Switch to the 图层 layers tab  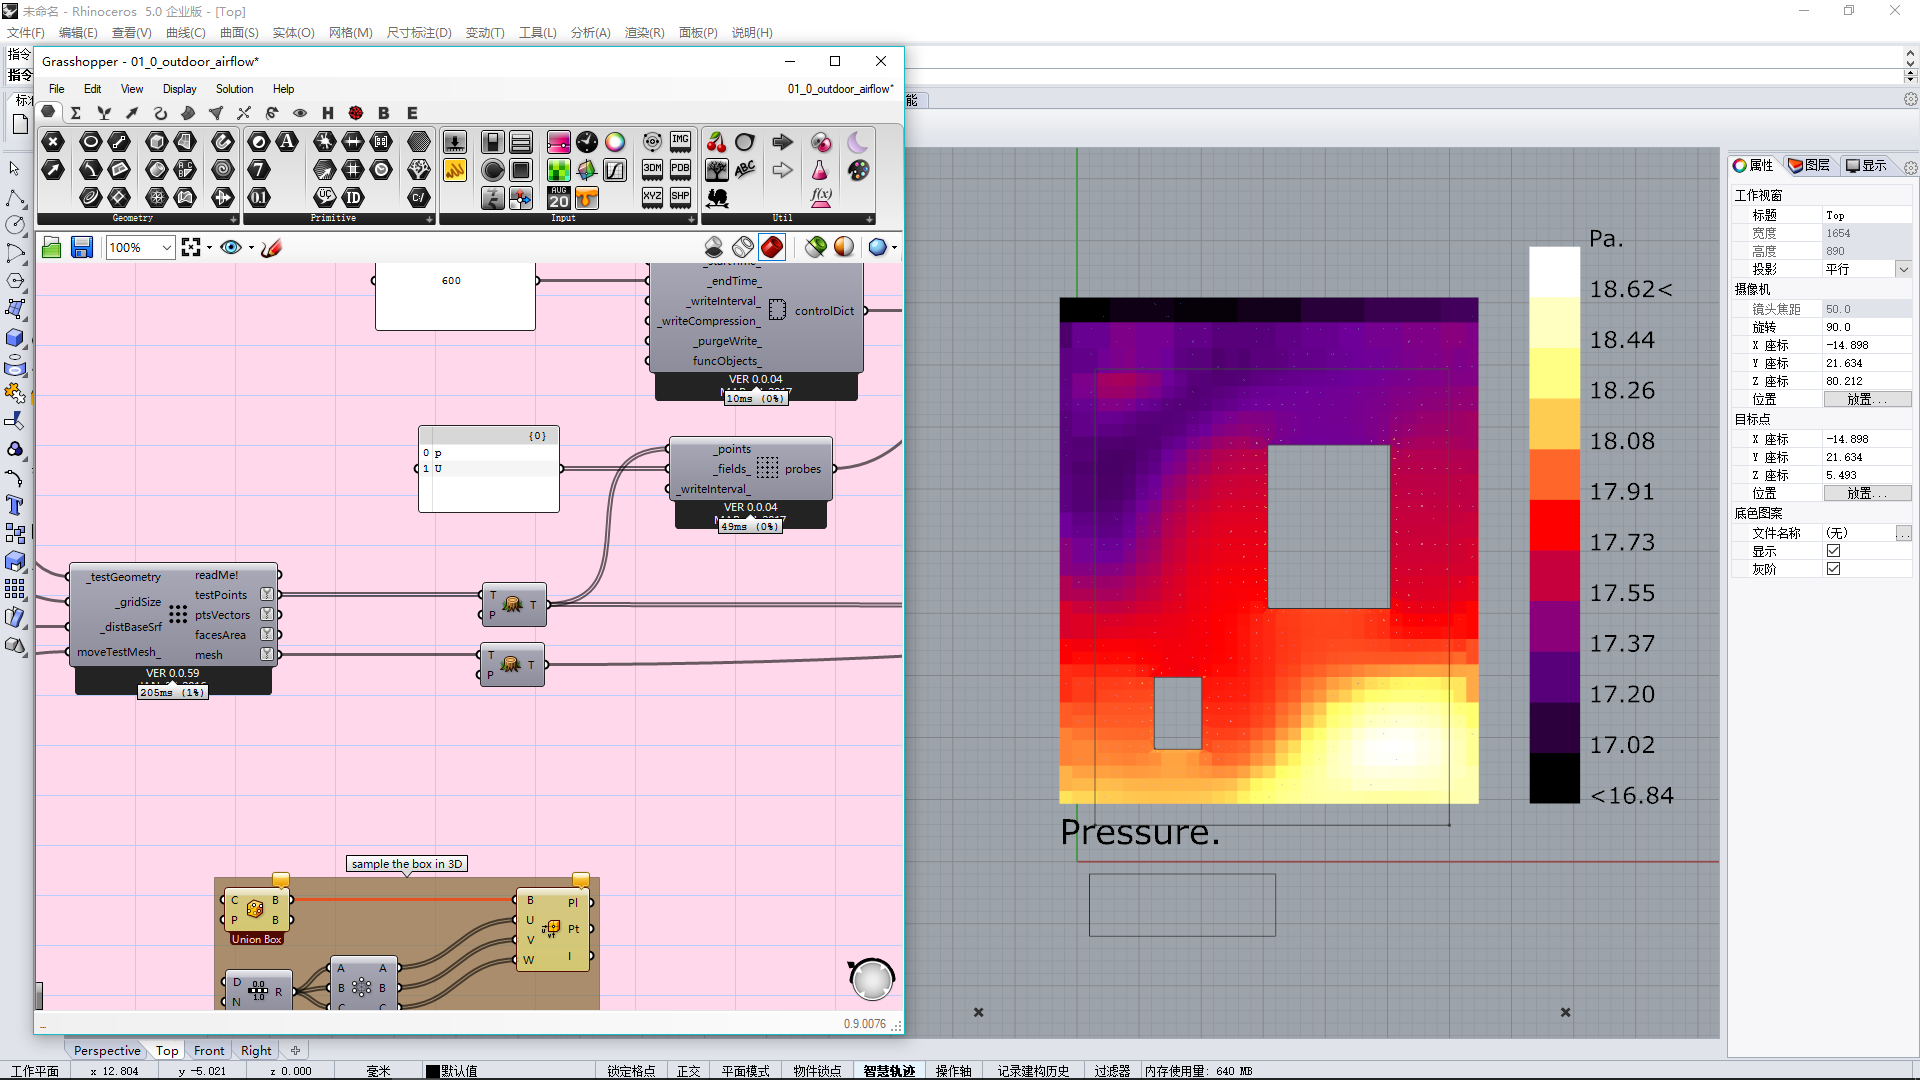(x=1809, y=166)
